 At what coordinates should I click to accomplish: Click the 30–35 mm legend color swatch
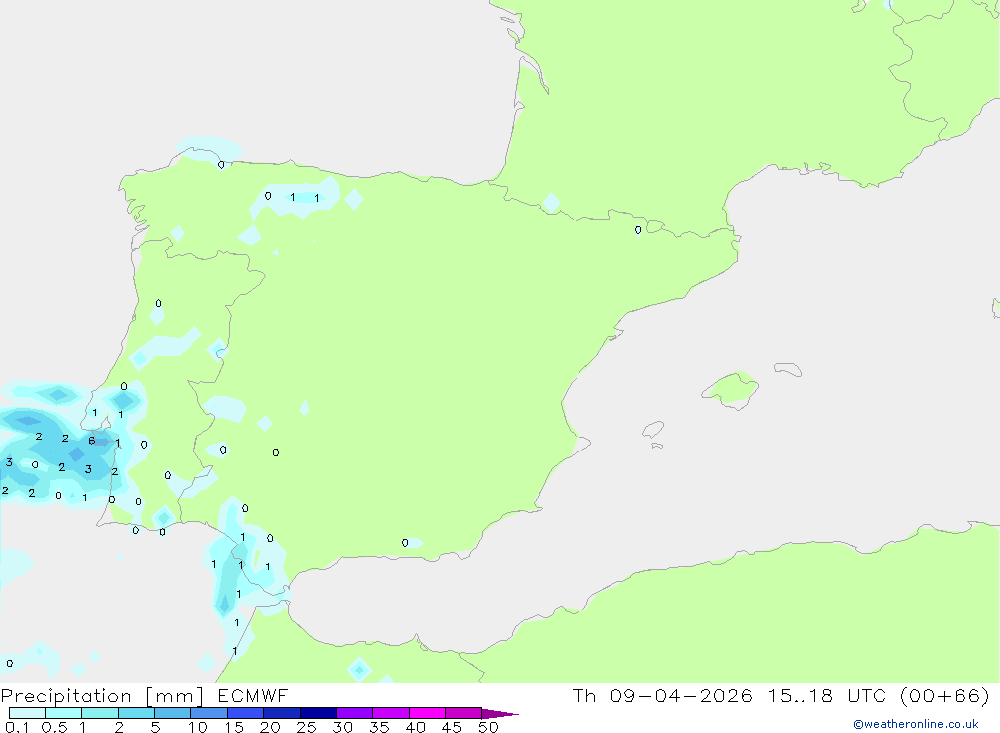pyautogui.click(x=354, y=713)
